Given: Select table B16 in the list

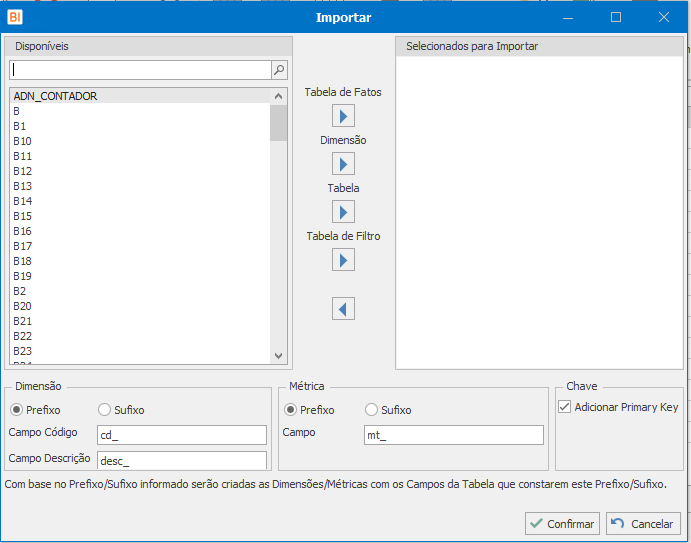Looking at the screenshot, I should tap(140, 231).
